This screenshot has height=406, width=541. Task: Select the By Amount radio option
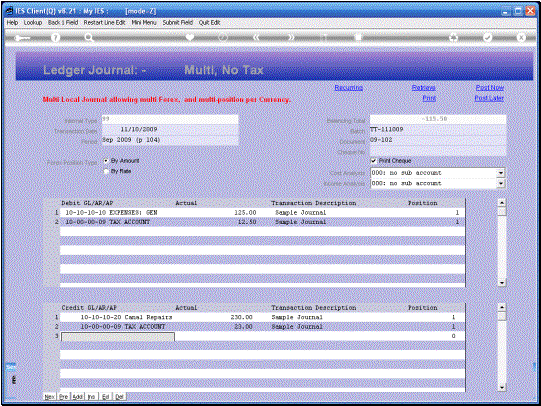(x=106, y=161)
